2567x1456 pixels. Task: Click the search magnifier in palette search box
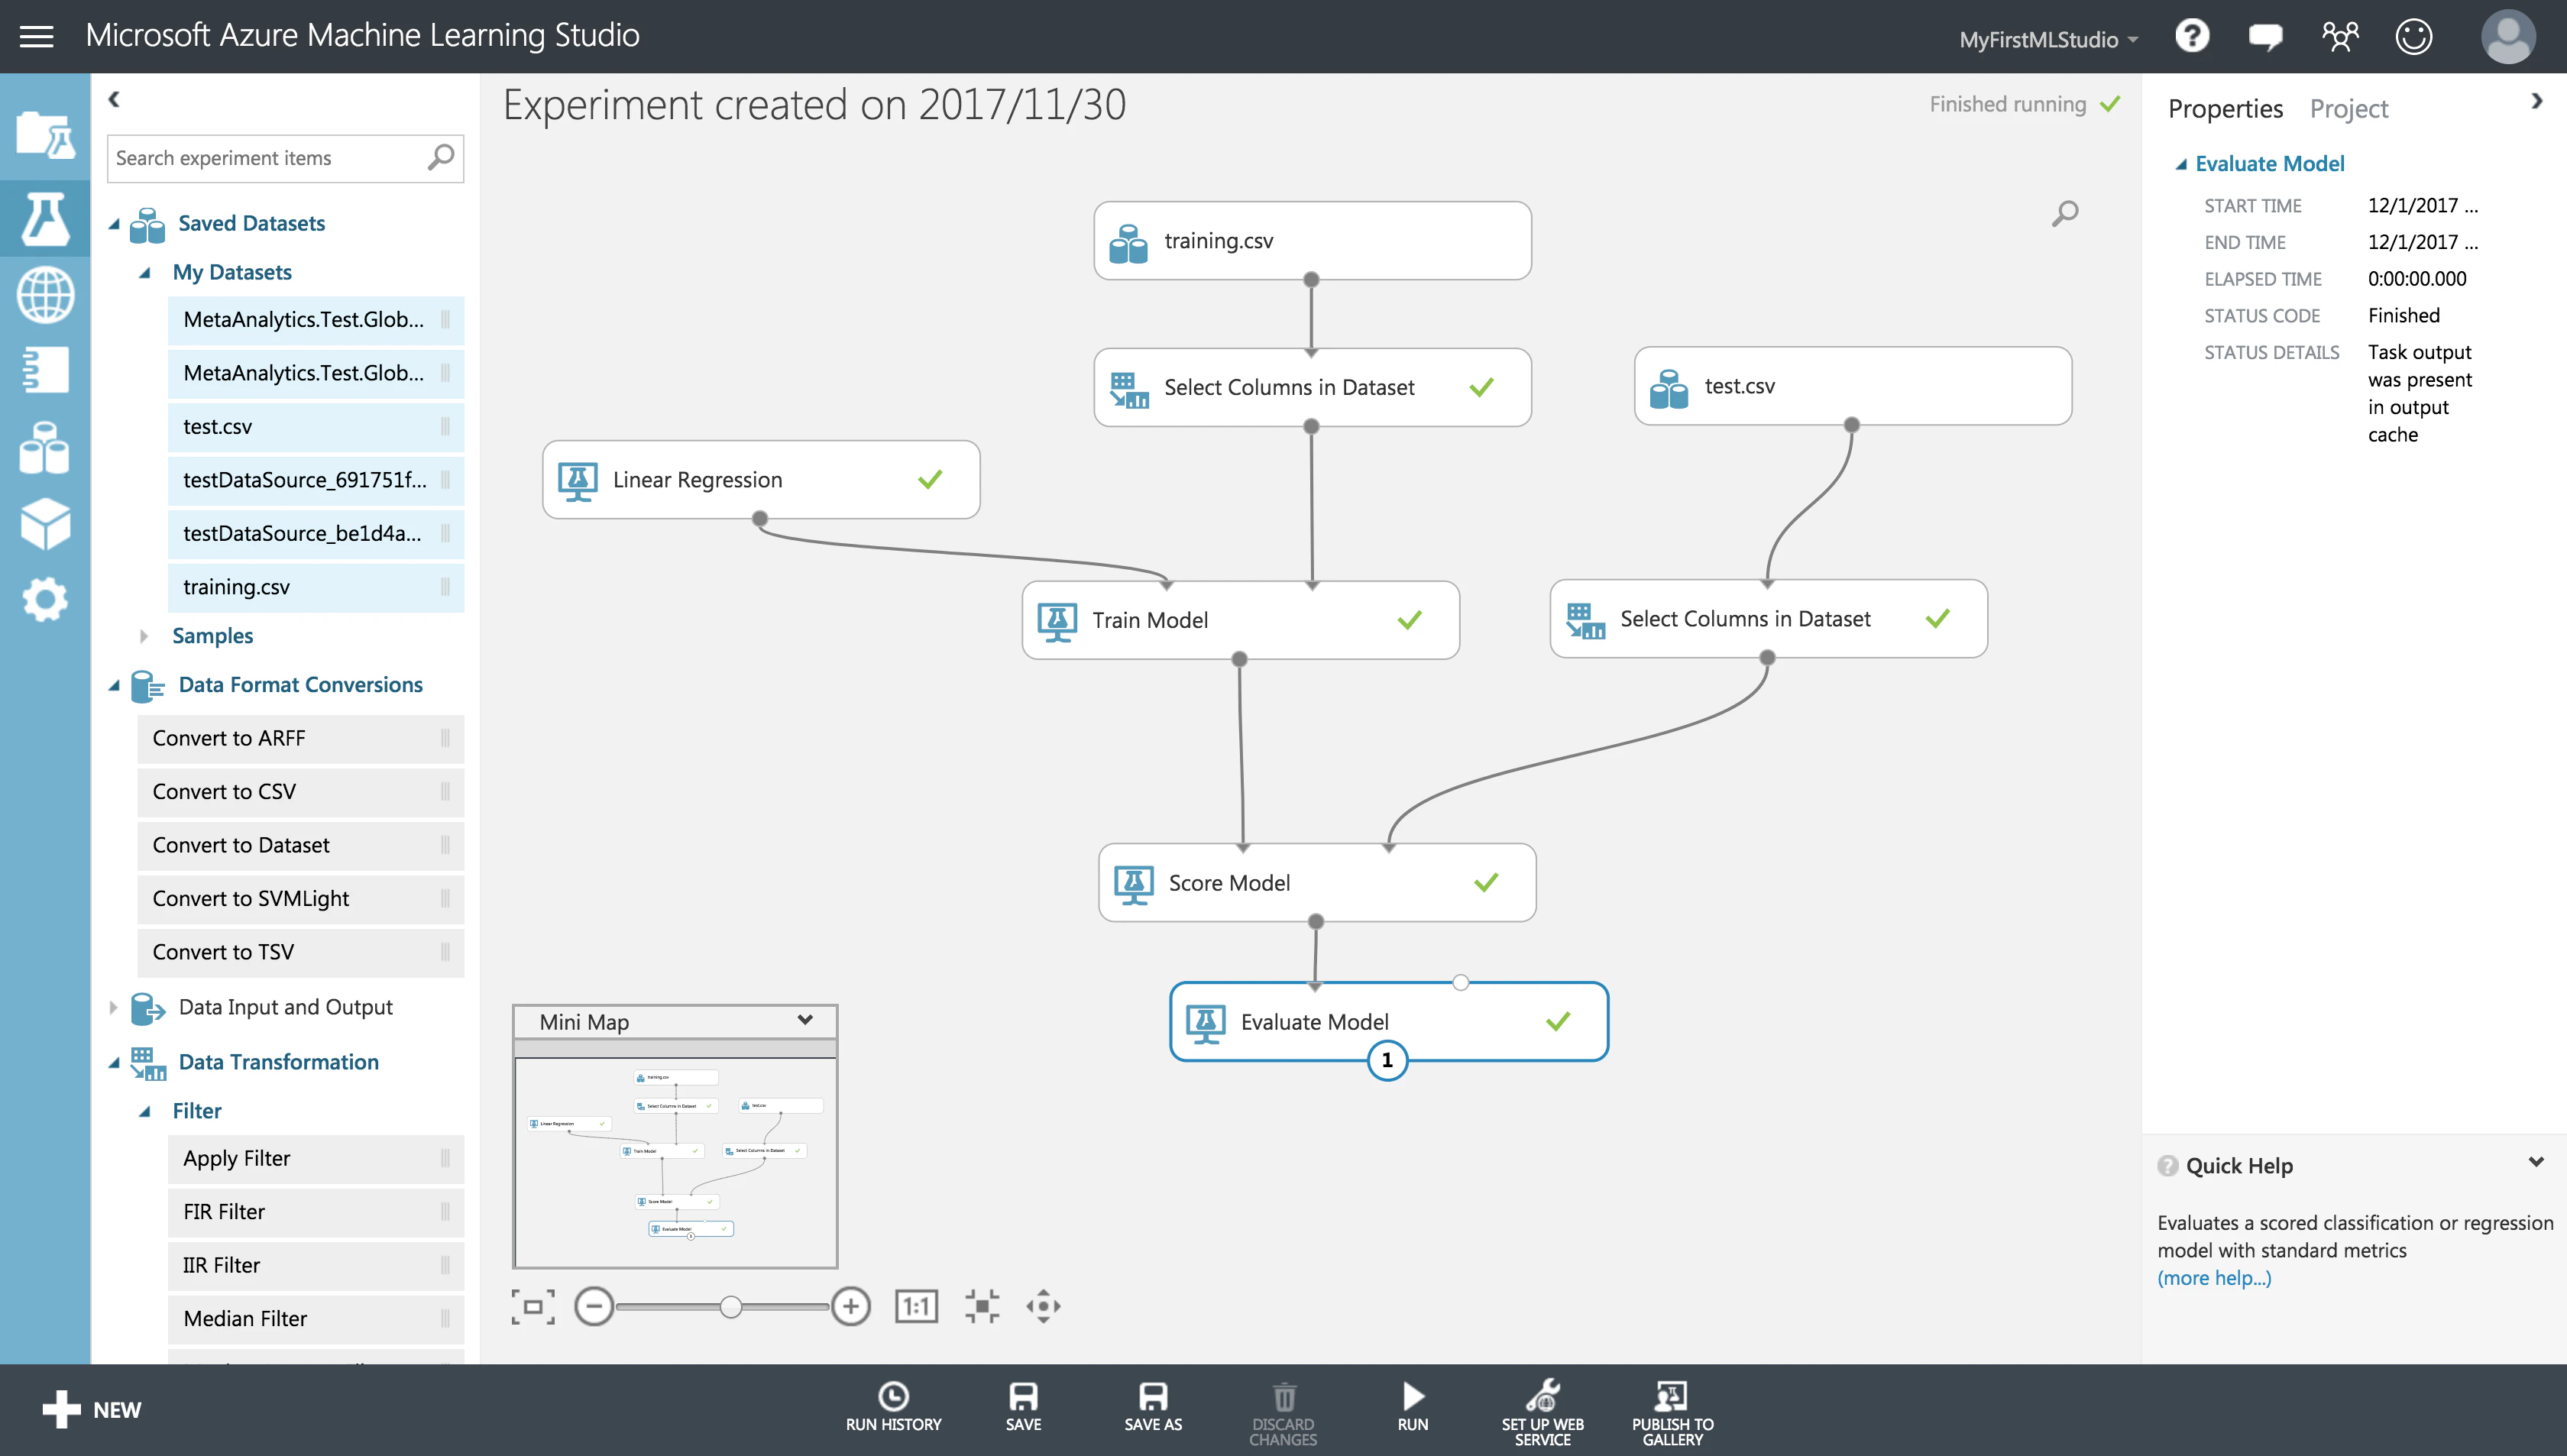[x=441, y=158]
